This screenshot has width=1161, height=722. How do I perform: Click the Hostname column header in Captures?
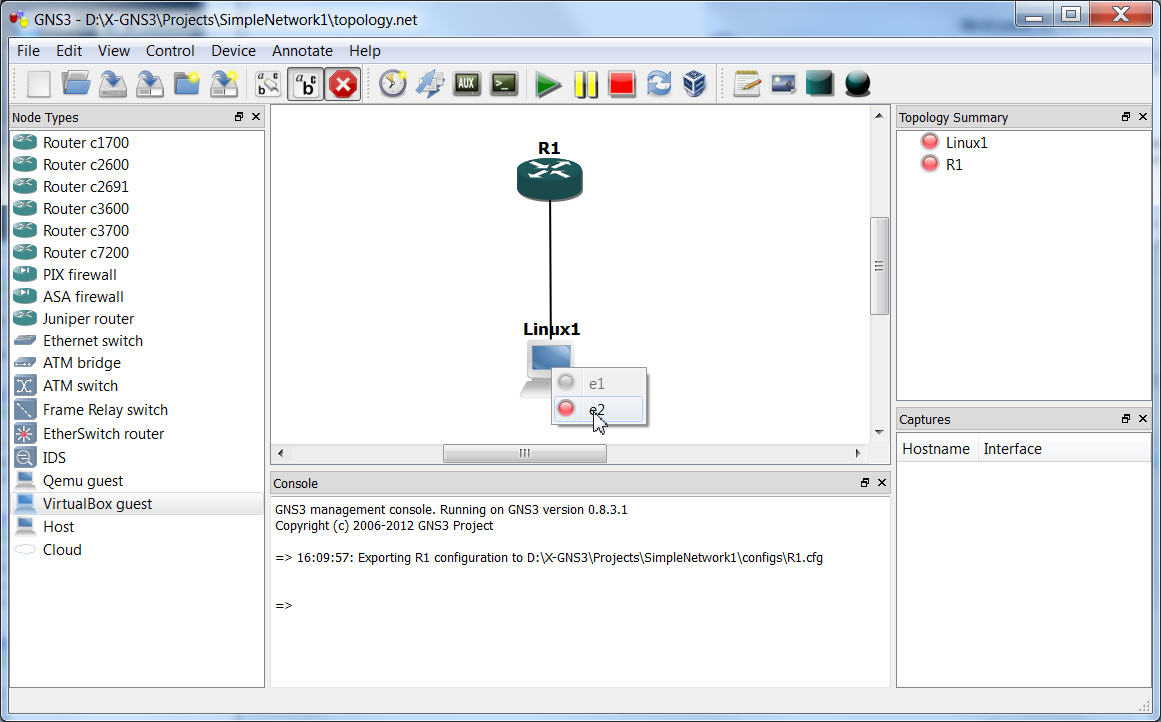pos(936,449)
